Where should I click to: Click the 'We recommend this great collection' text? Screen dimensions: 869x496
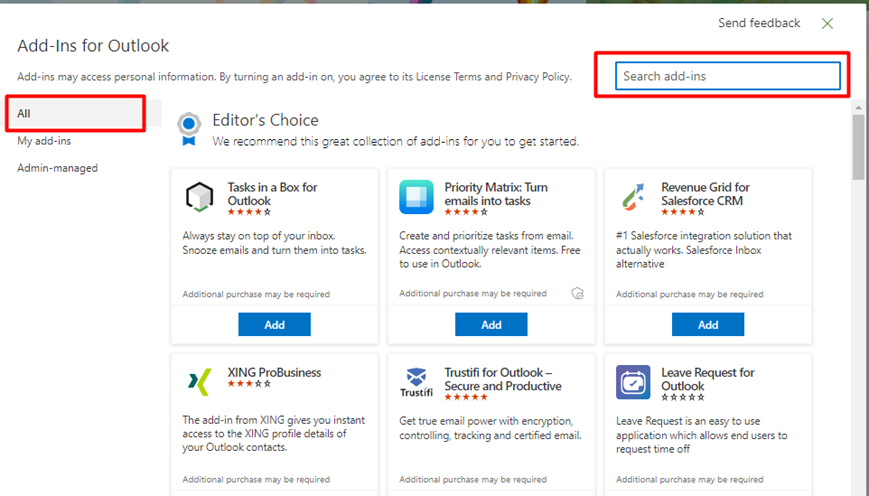[396, 141]
